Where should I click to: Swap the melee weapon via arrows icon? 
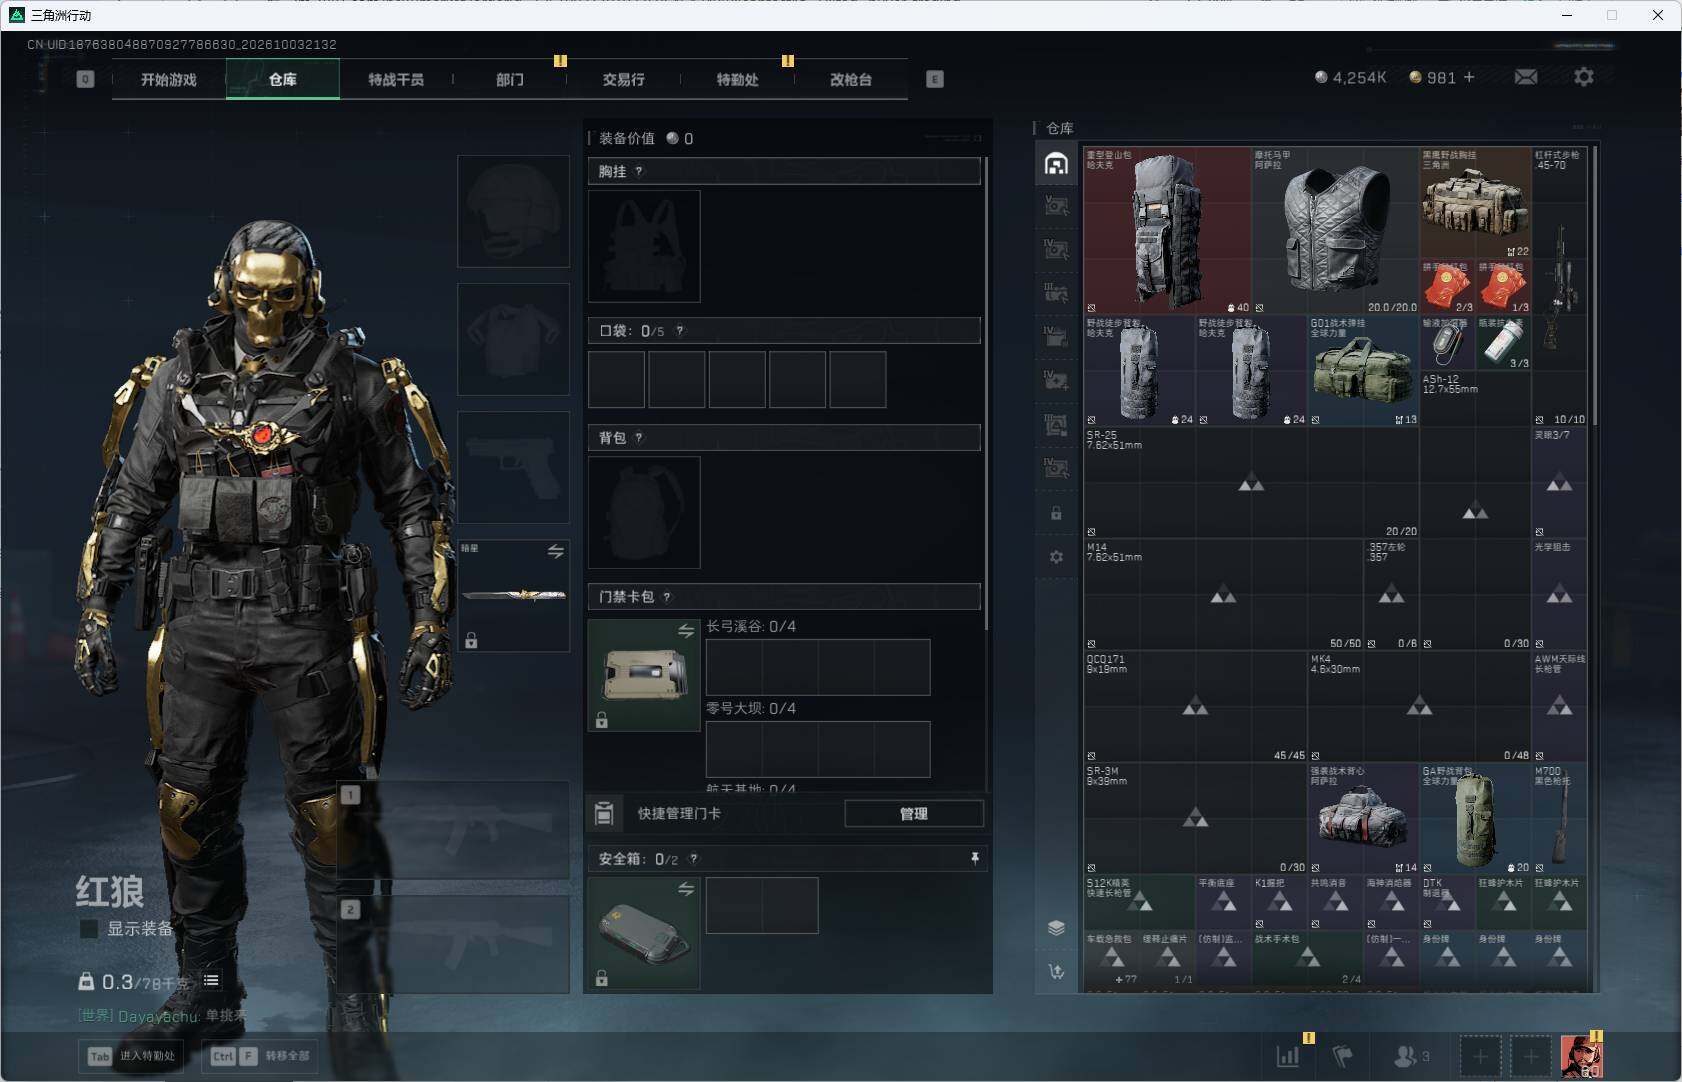pos(556,551)
